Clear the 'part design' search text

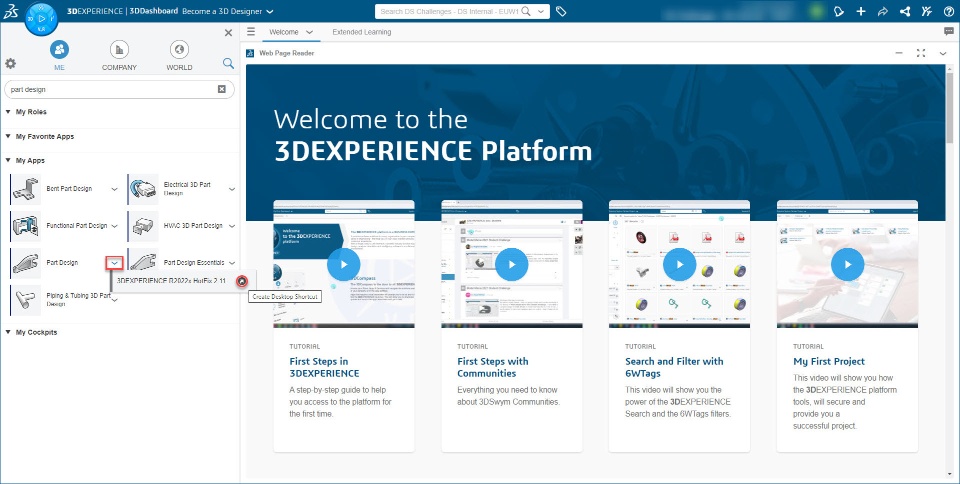222,89
